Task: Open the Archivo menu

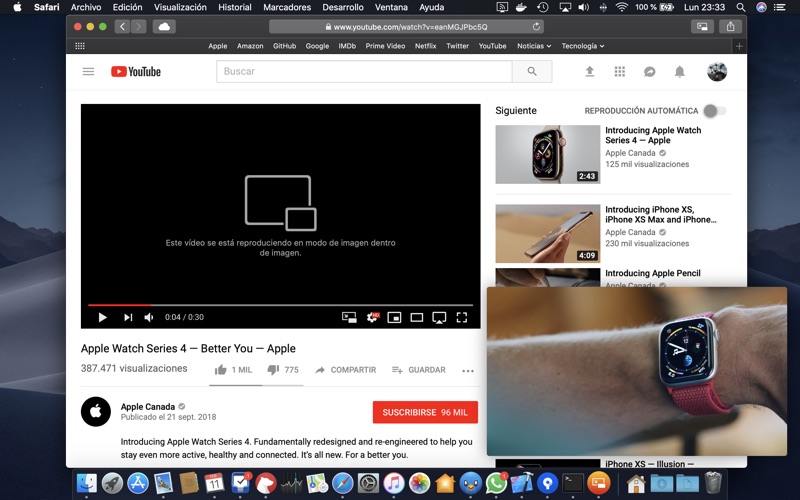Action: tap(86, 7)
